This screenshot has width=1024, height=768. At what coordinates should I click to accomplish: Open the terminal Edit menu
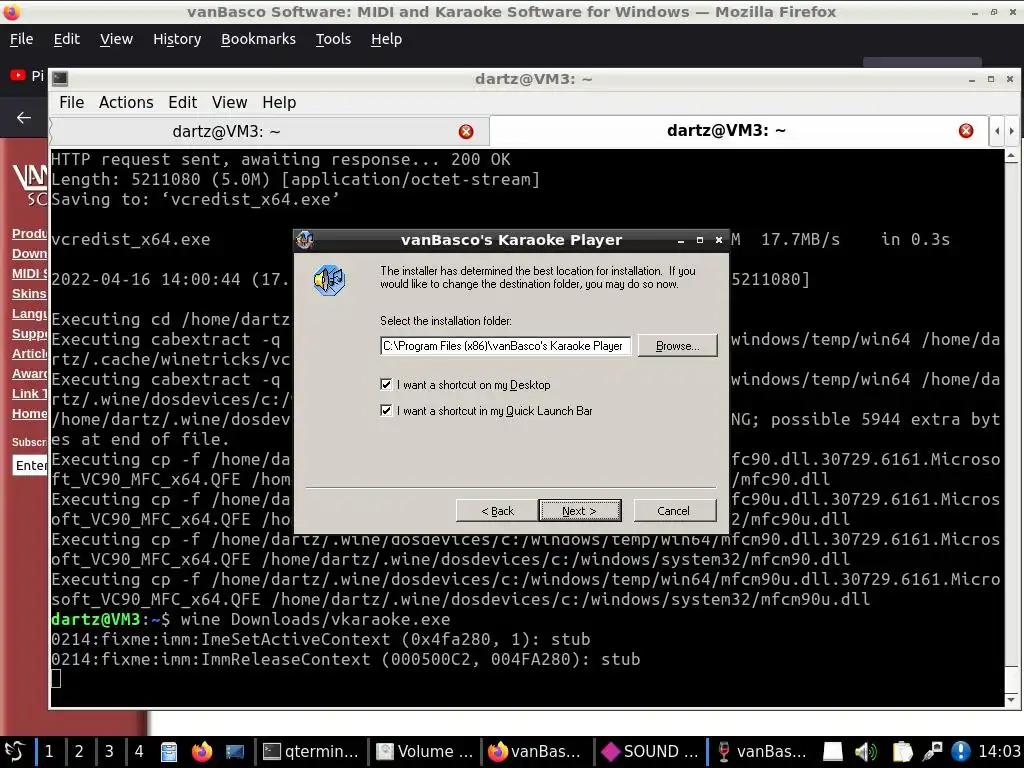pyautogui.click(x=182, y=103)
